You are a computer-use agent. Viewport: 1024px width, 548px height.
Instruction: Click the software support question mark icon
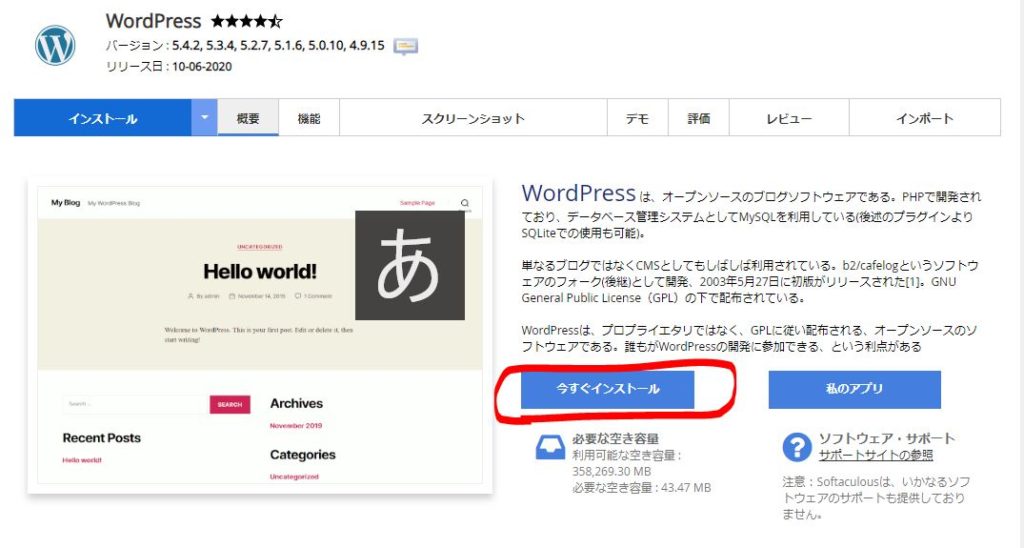pyautogui.click(x=797, y=447)
